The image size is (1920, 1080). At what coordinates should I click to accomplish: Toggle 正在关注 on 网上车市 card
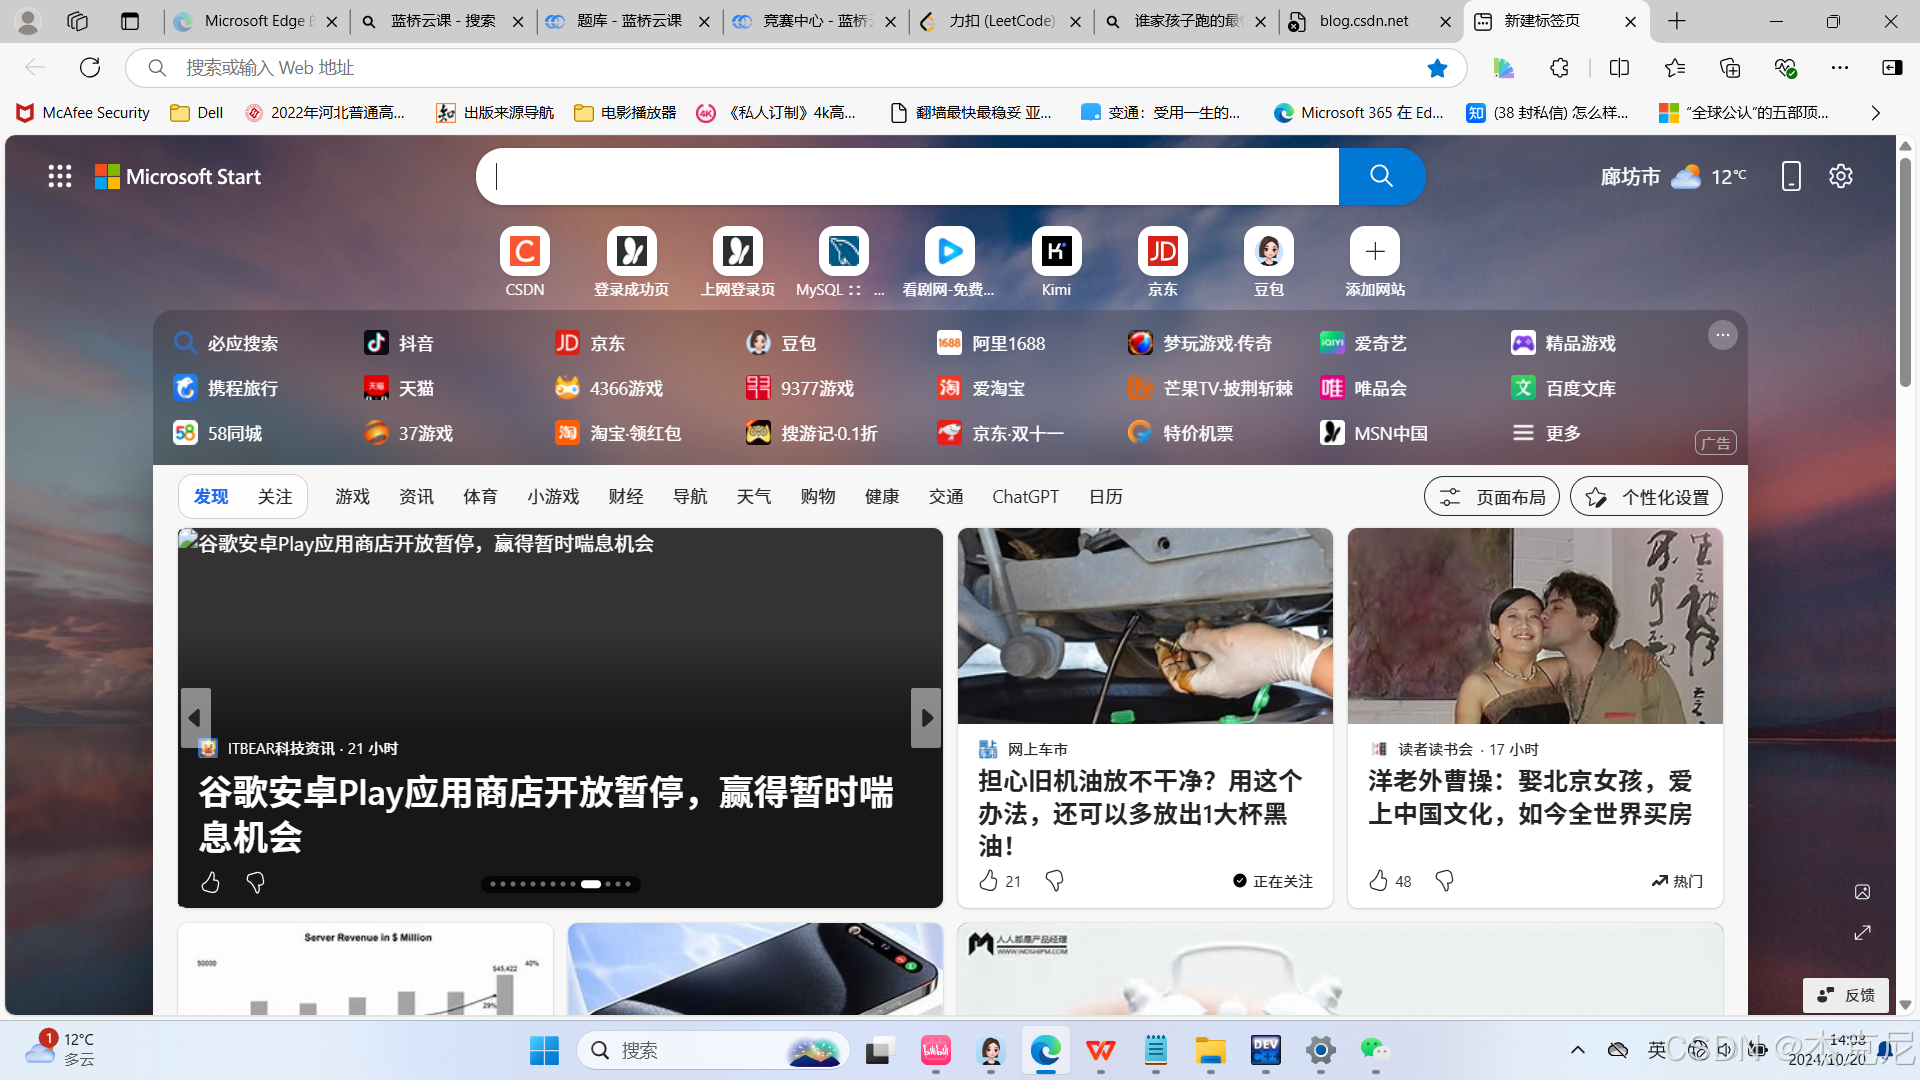pos(1272,881)
